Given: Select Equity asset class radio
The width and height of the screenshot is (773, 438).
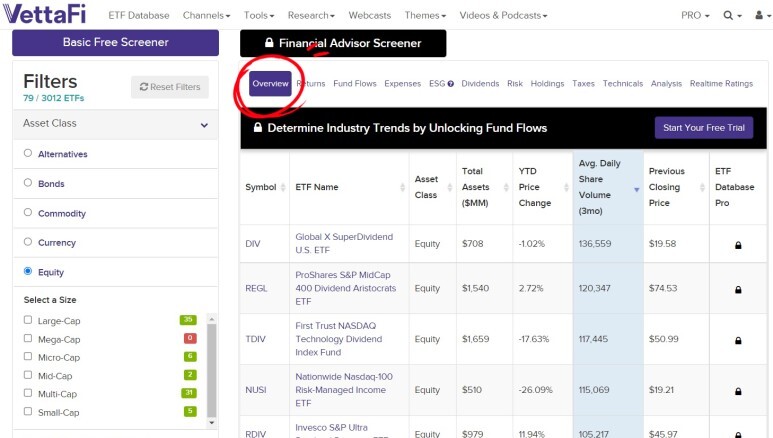Looking at the screenshot, I should point(28,271).
